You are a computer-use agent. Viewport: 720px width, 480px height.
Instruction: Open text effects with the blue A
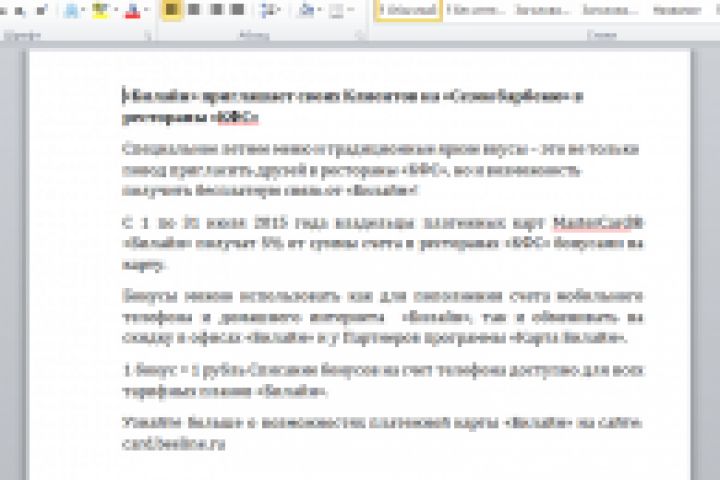point(71,10)
